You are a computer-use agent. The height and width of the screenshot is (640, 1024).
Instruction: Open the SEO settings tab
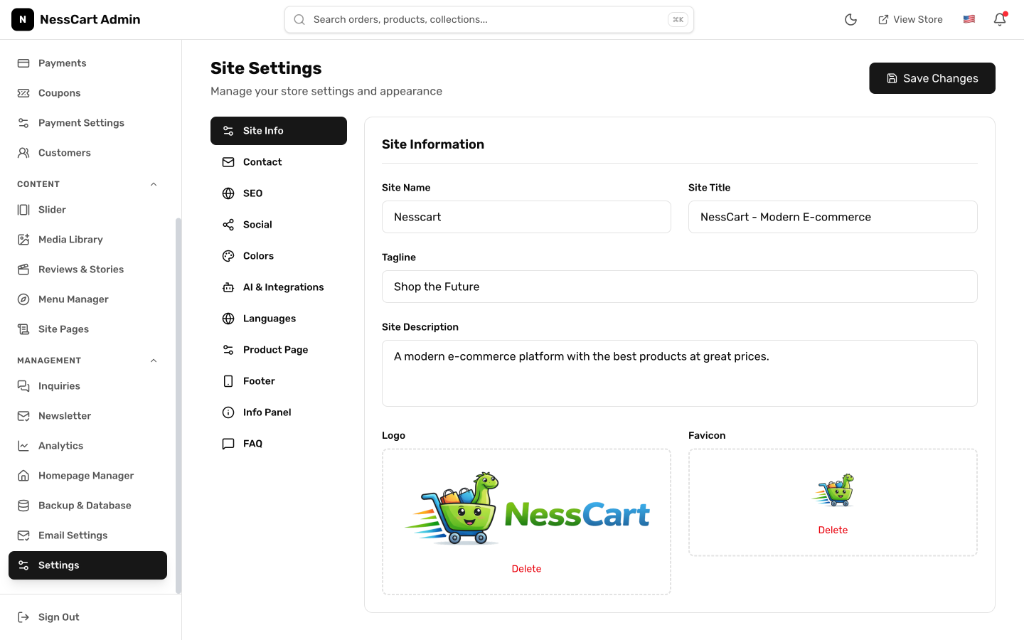[x=278, y=193]
